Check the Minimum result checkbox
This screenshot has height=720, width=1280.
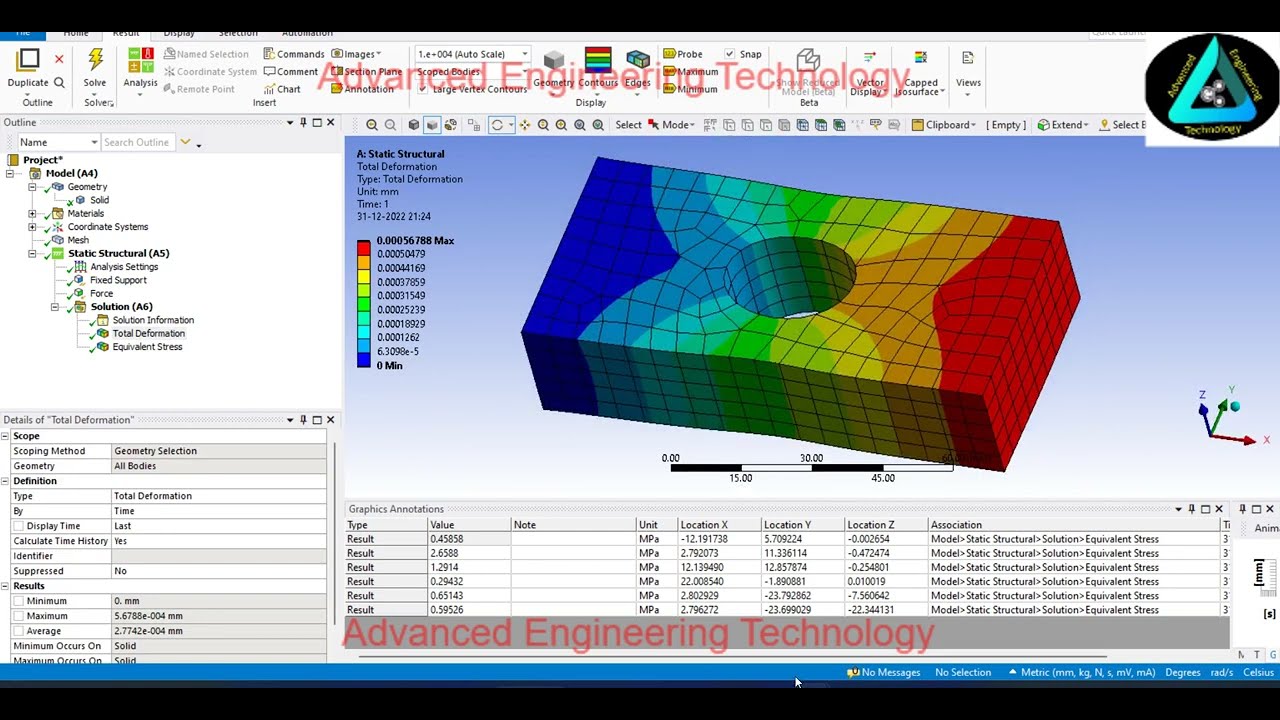(18, 601)
